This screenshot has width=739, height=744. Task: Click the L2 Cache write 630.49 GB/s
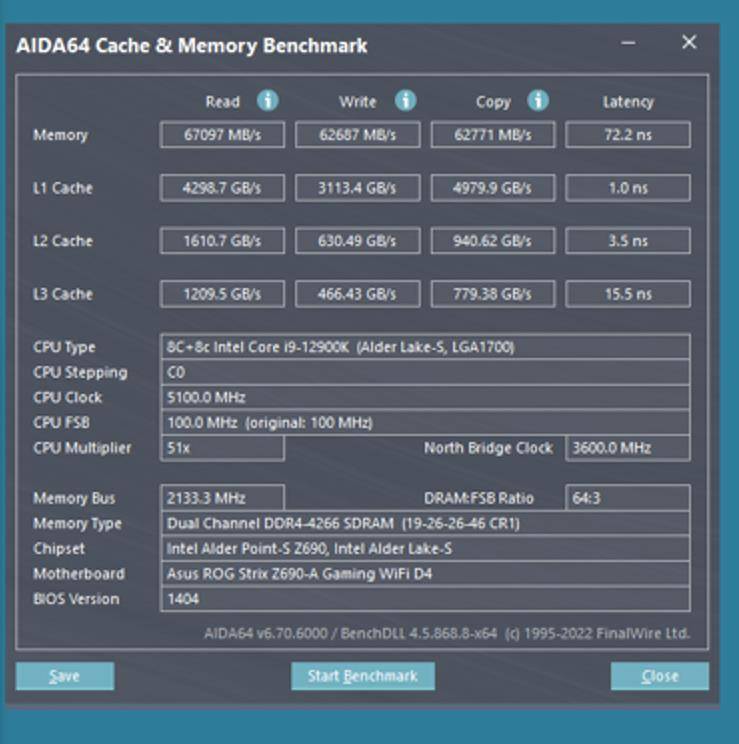pos(357,241)
